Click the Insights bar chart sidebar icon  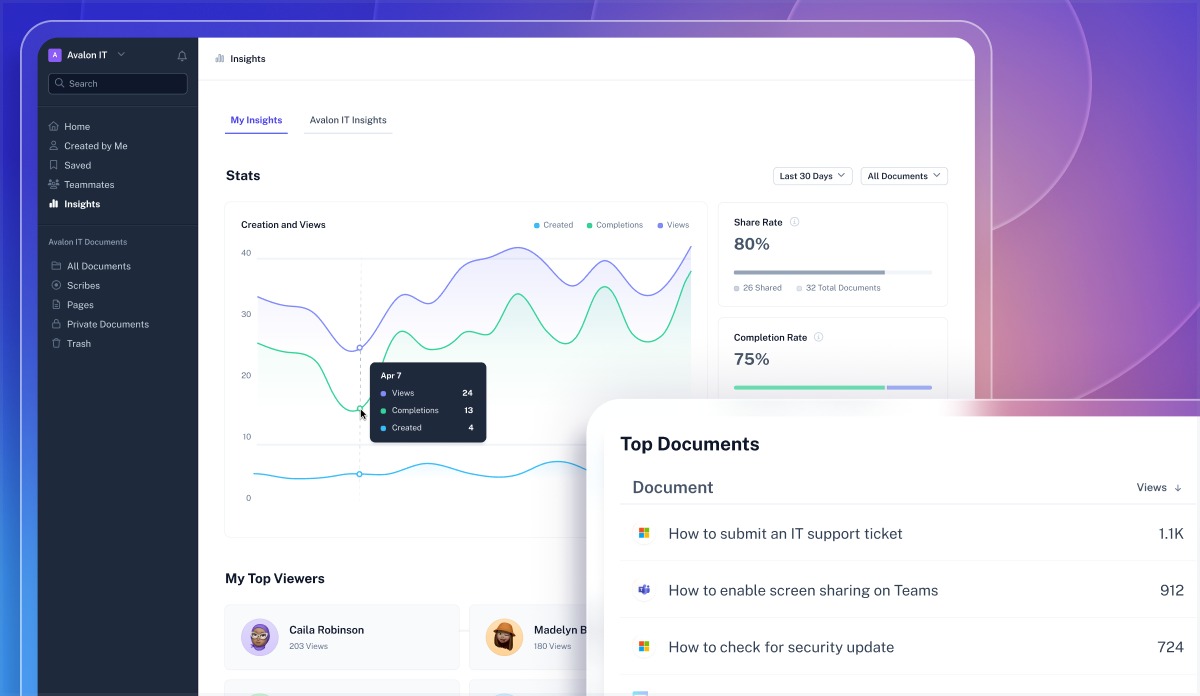tap(54, 204)
